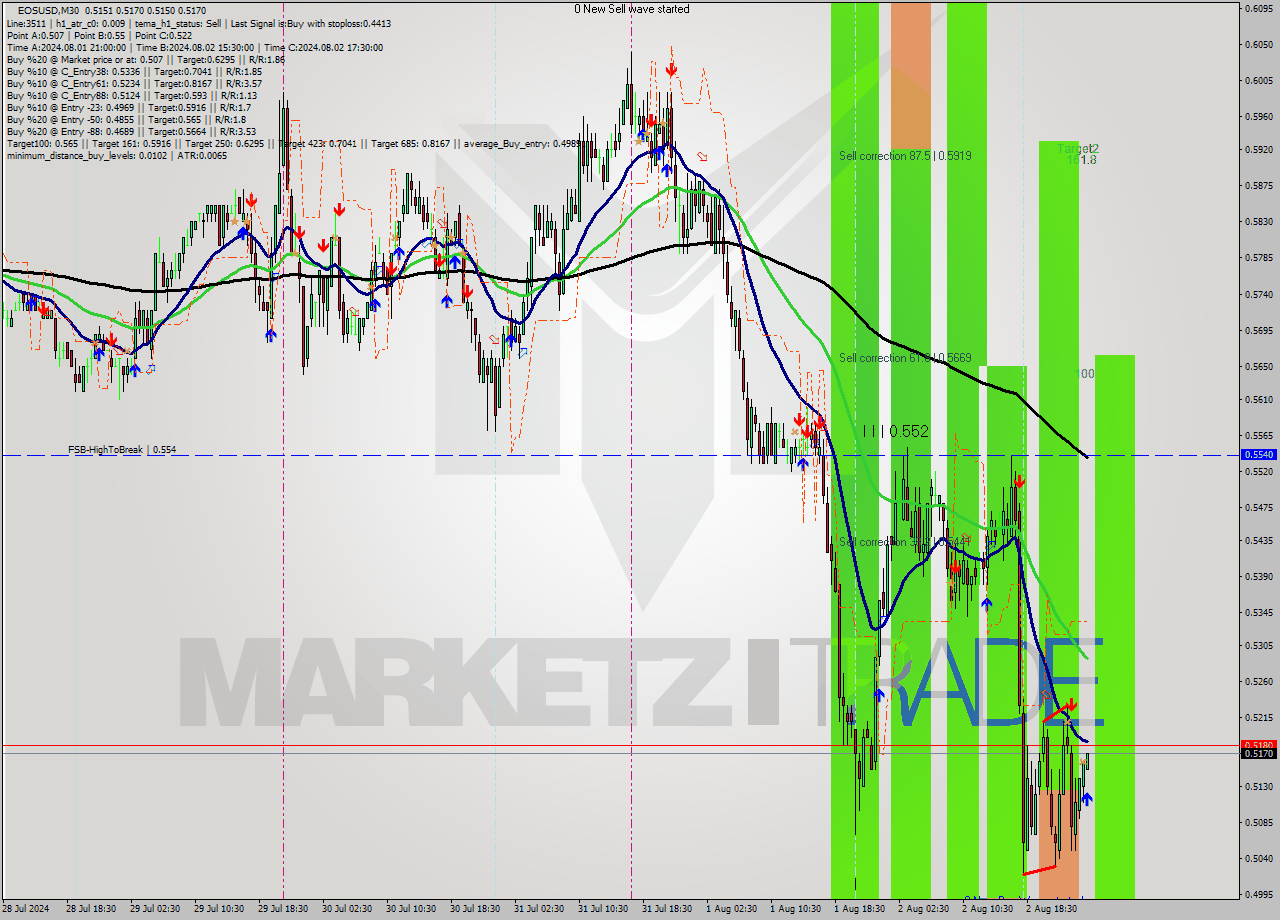
Task: Click the 'Buy %10 @ C_Entry61: 0.5234' line
Action: [x=134, y=83]
